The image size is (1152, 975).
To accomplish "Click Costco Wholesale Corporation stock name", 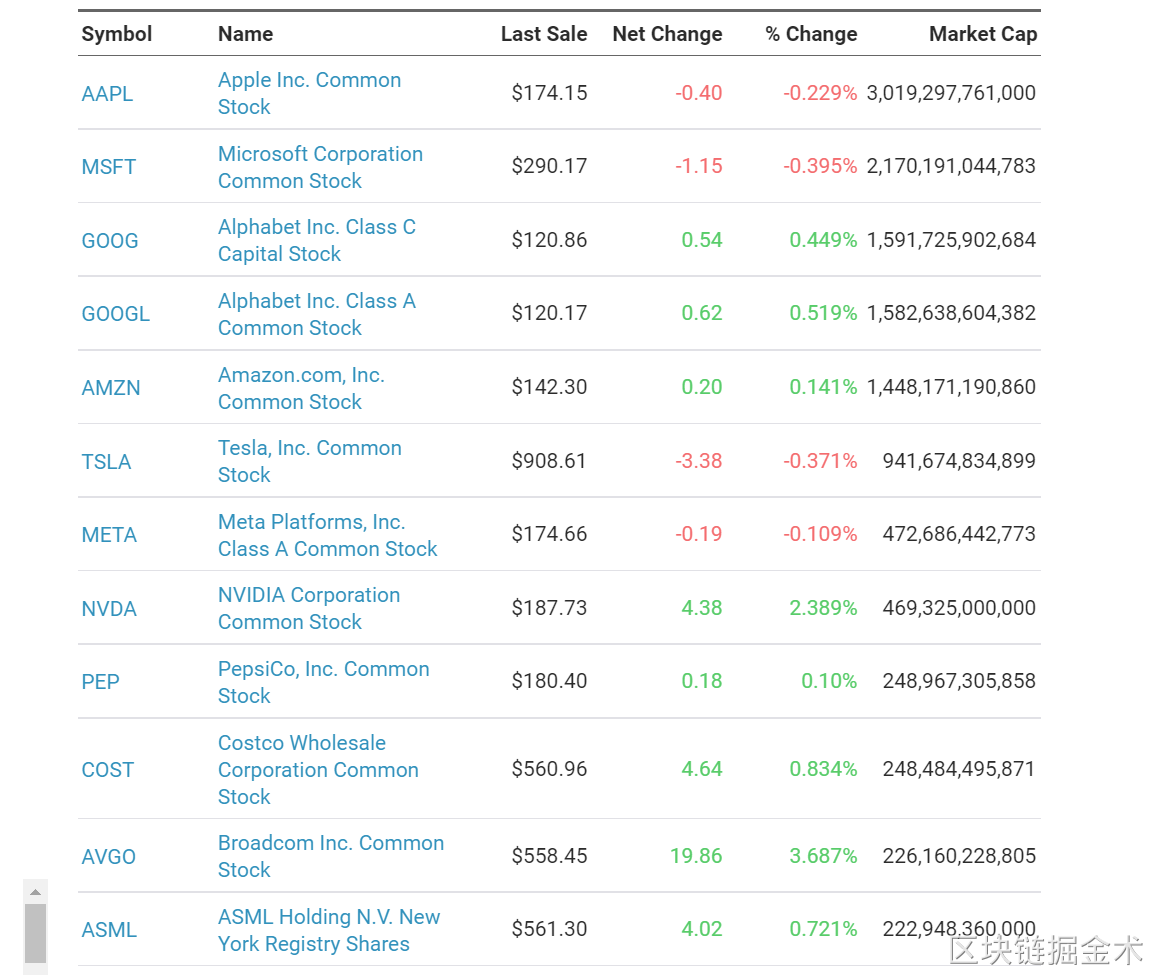I will (318, 770).
